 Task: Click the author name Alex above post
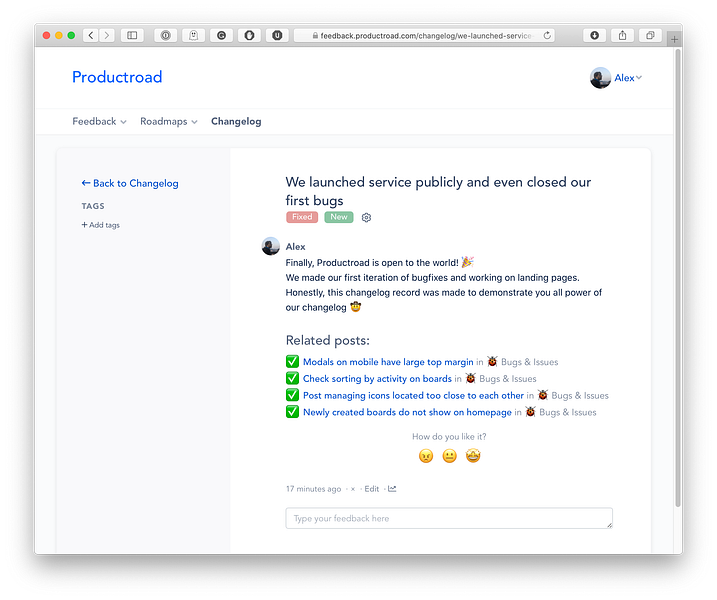295,246
